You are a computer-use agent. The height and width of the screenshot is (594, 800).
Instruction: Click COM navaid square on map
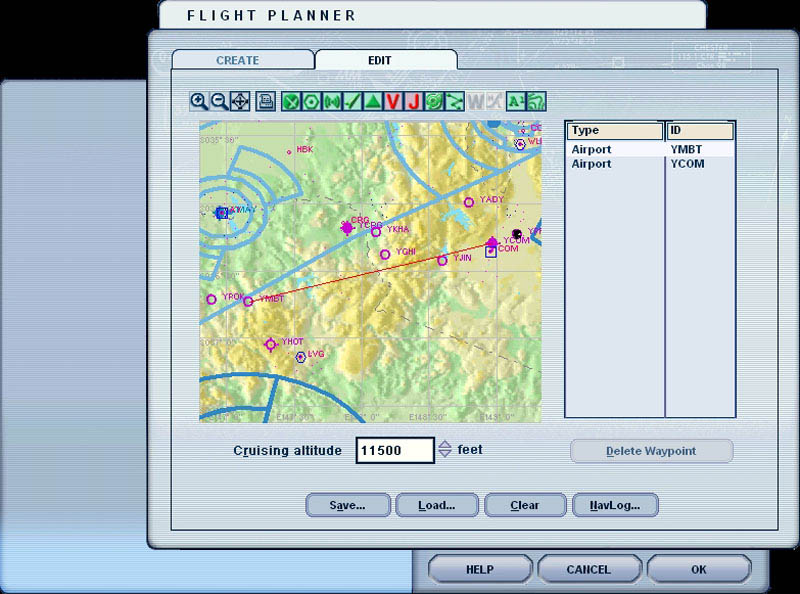point(491,252)
